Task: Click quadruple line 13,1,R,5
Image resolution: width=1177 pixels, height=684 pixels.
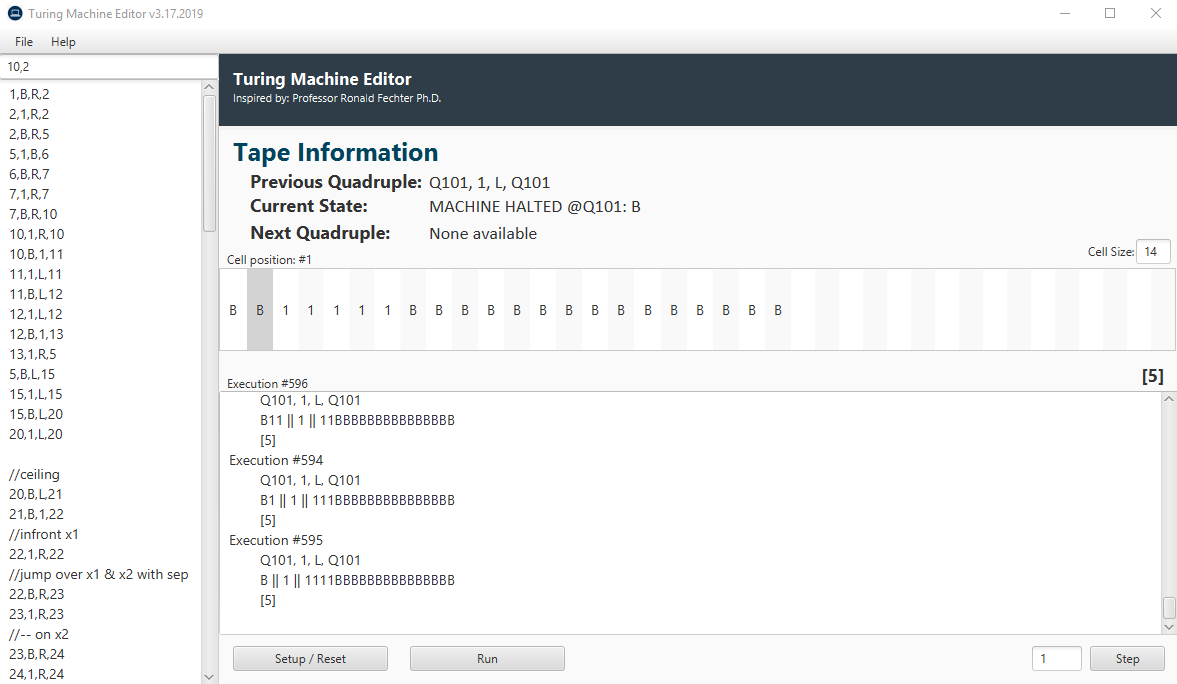Action: pyautogui.click(x=32, y=354)
